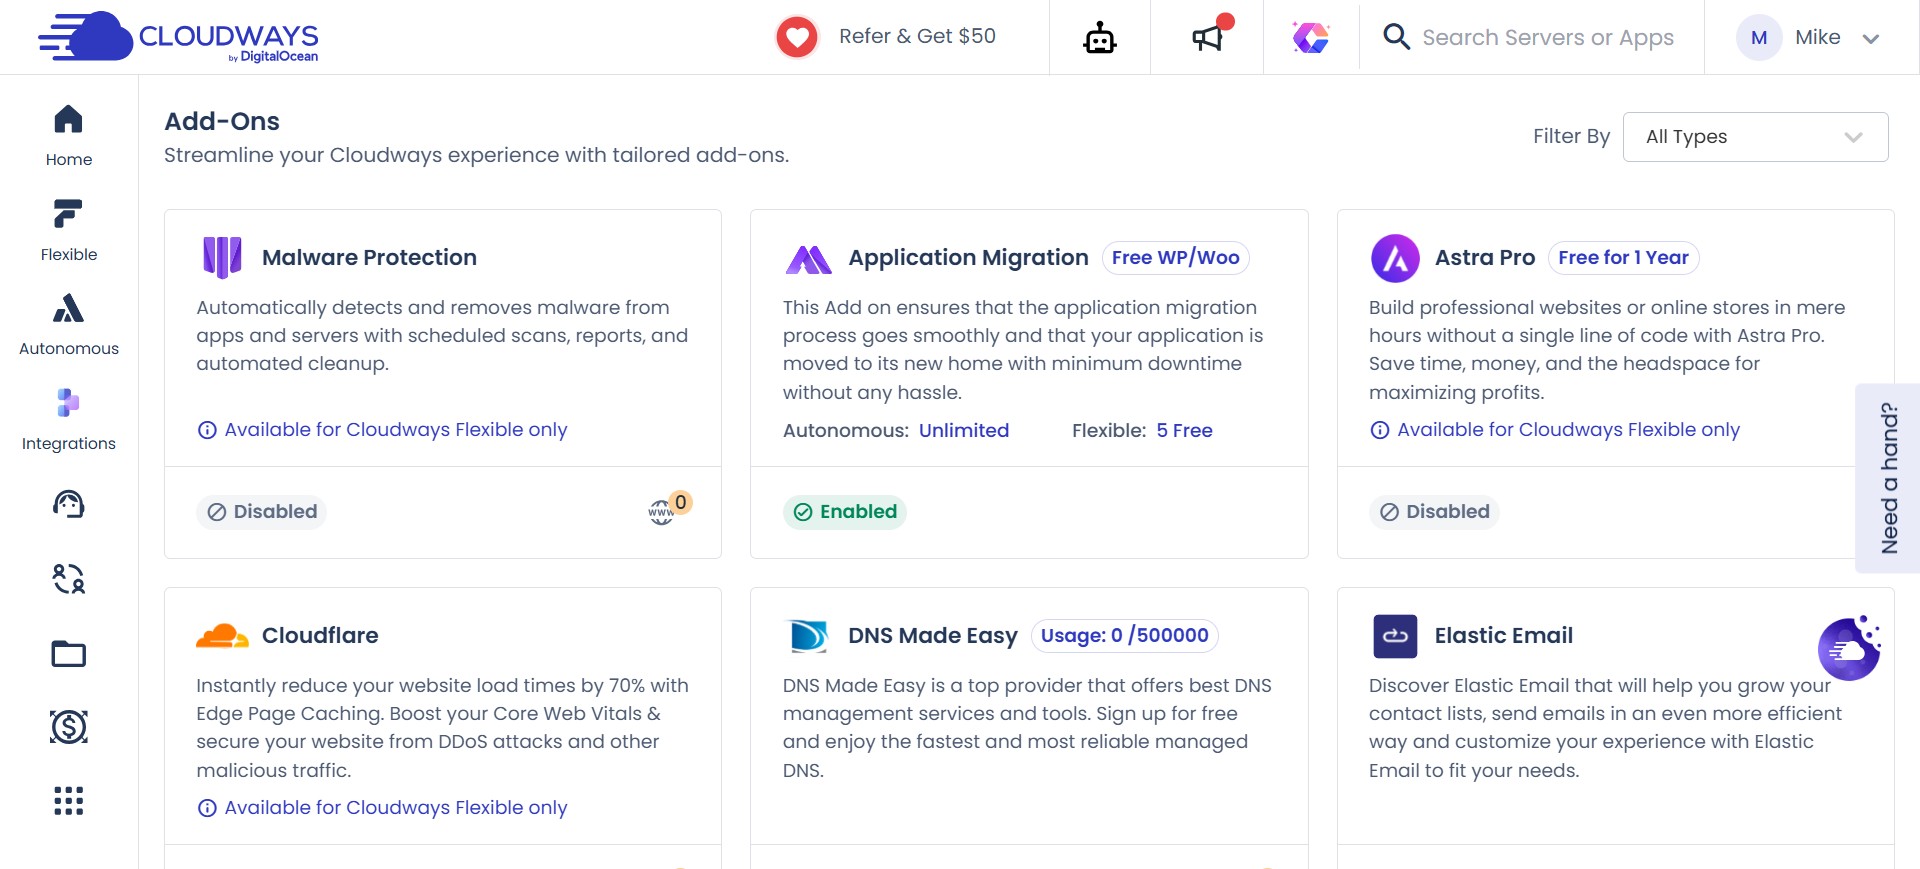Viewport: 1920px width, 869px height.
Task: Click the Free WP/Woo badge
Action: [1175, 258]
